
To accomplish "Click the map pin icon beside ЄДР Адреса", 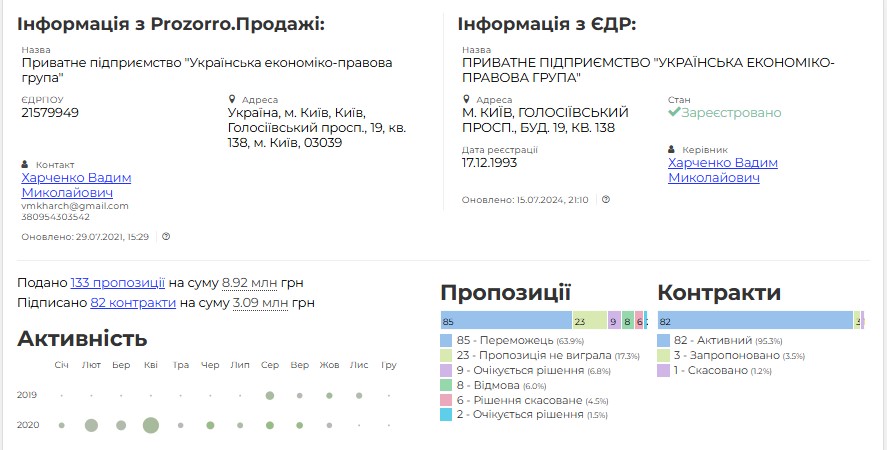I will point(466,99).
